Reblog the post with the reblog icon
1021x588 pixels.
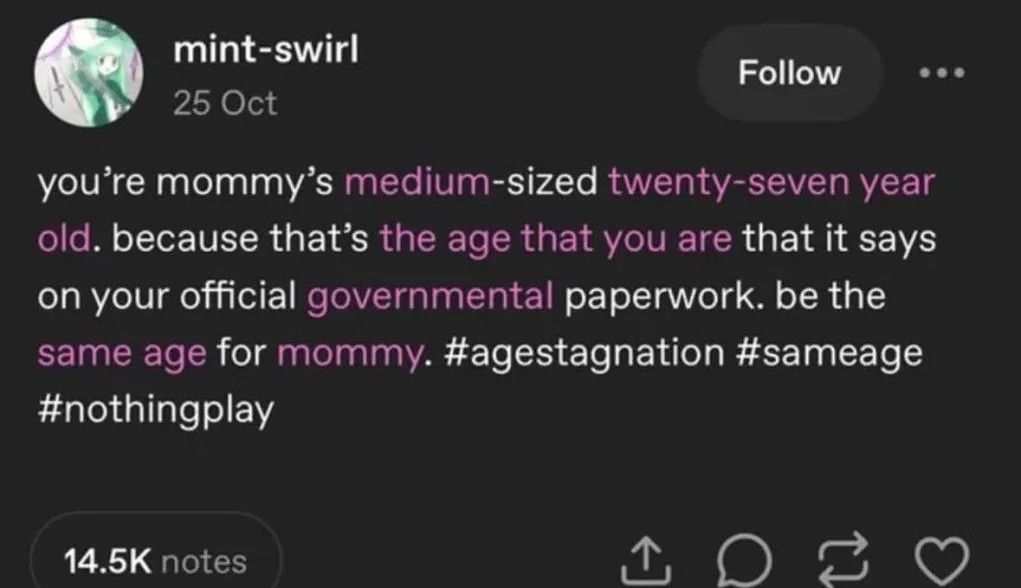tap(842, 560)
